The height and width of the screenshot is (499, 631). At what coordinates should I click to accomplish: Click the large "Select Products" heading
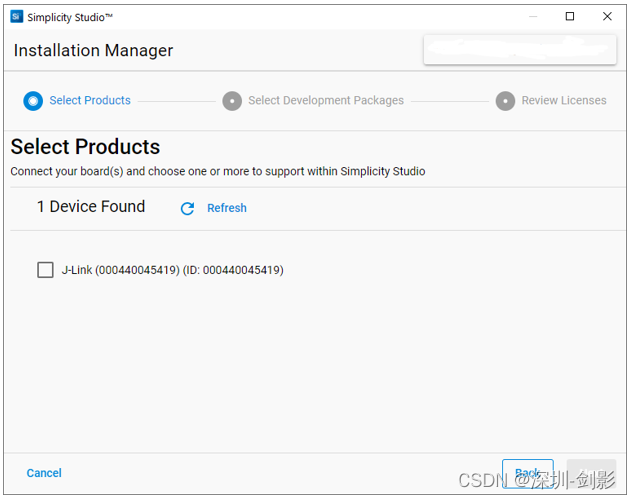point(85,148)
